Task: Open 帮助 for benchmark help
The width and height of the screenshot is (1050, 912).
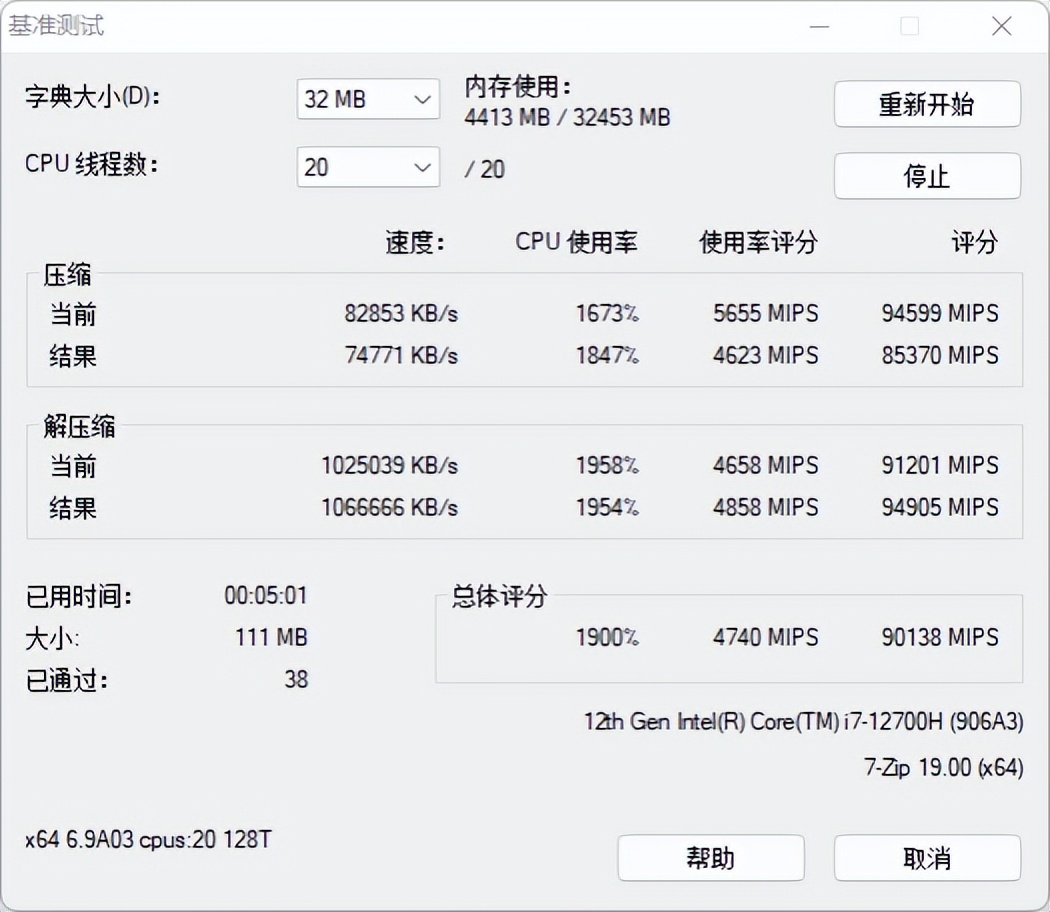Action: [x=711, y=857]
